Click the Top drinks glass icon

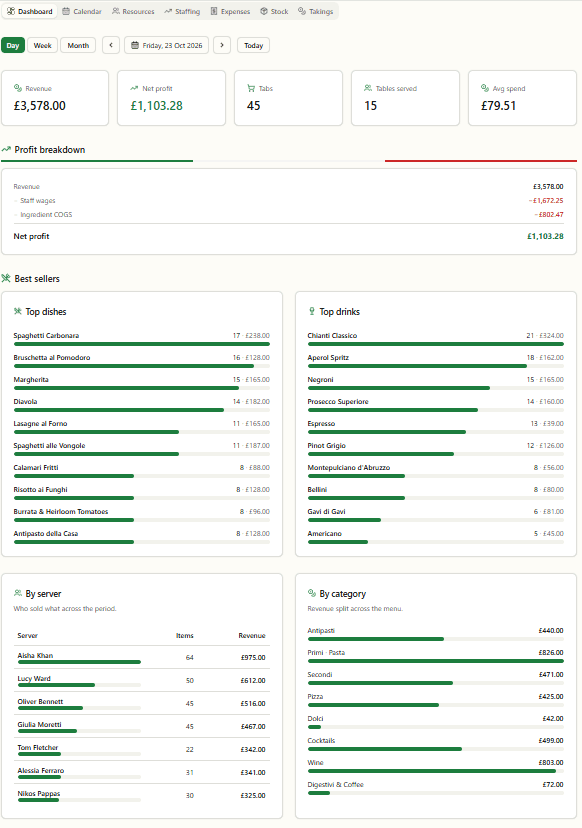click(312, 312)
